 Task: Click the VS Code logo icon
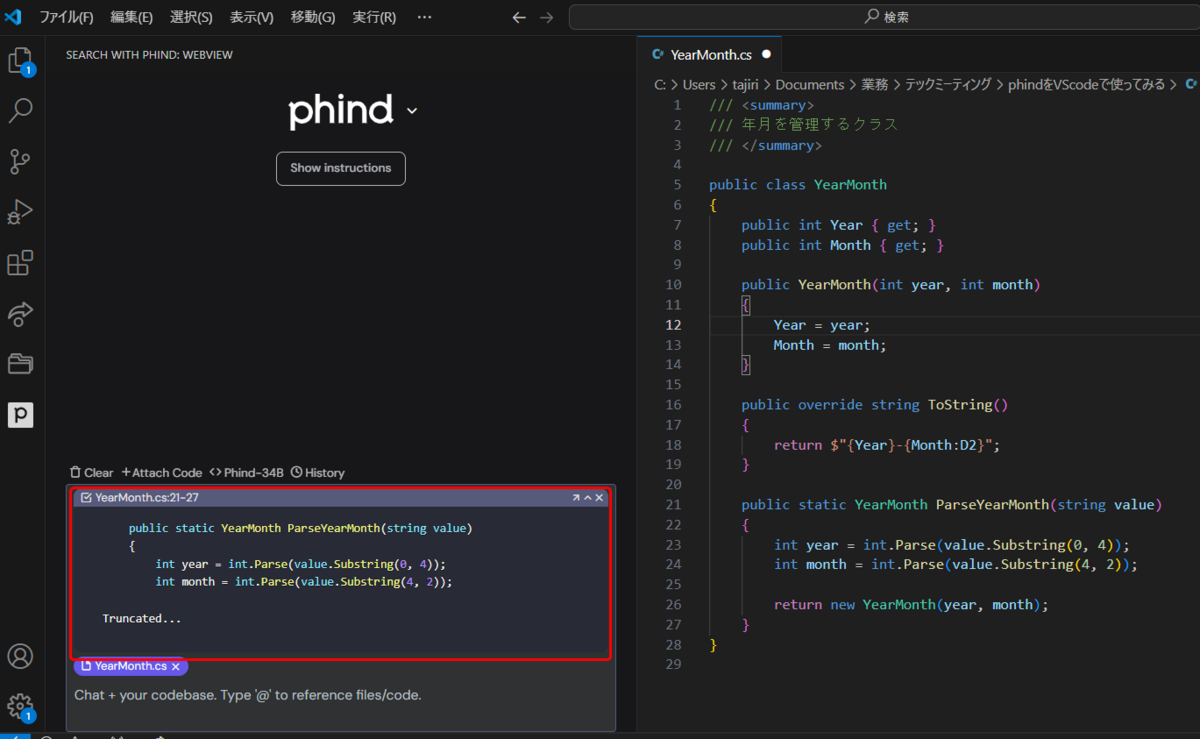pos(13,17)
